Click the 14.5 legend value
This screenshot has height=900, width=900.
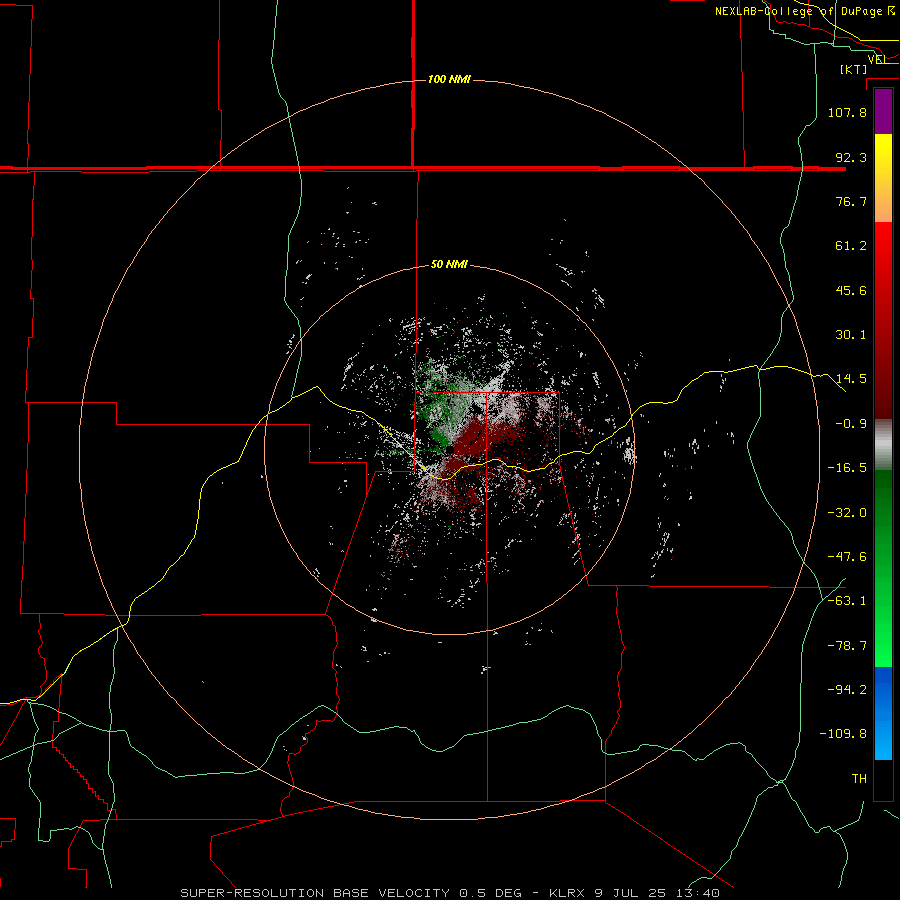[x=851, y=379]
